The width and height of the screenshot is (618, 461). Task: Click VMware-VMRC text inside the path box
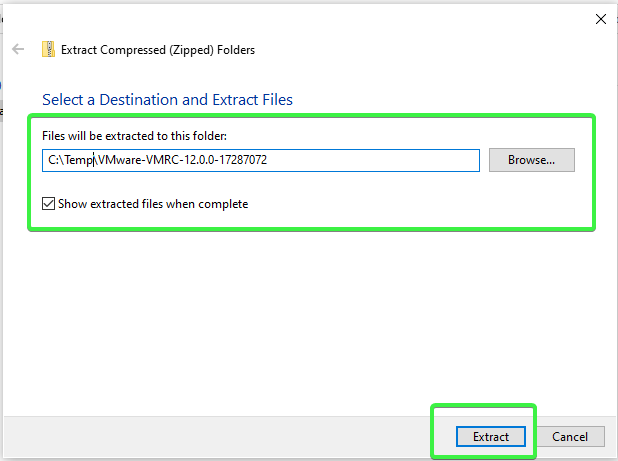click(x=140, y=160)
